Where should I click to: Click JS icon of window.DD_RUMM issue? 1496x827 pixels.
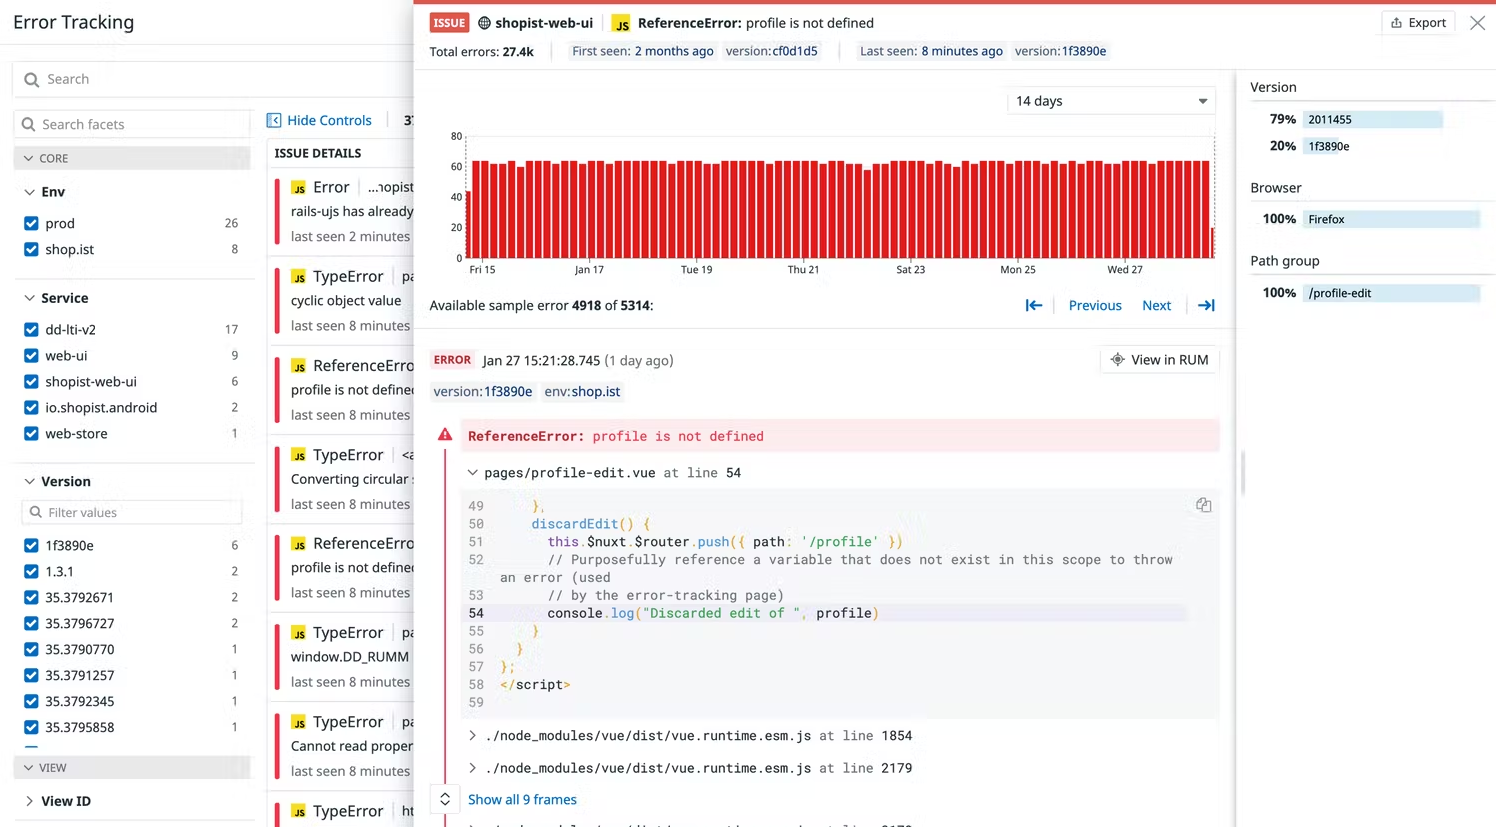[298, 633]
